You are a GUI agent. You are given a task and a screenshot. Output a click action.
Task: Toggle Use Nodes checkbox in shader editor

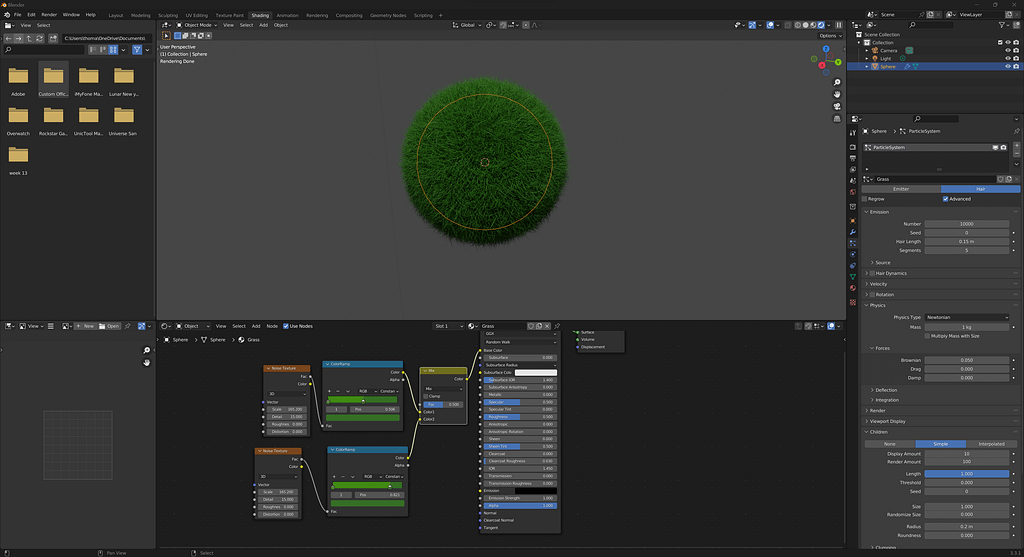click(x=286, y=326)
